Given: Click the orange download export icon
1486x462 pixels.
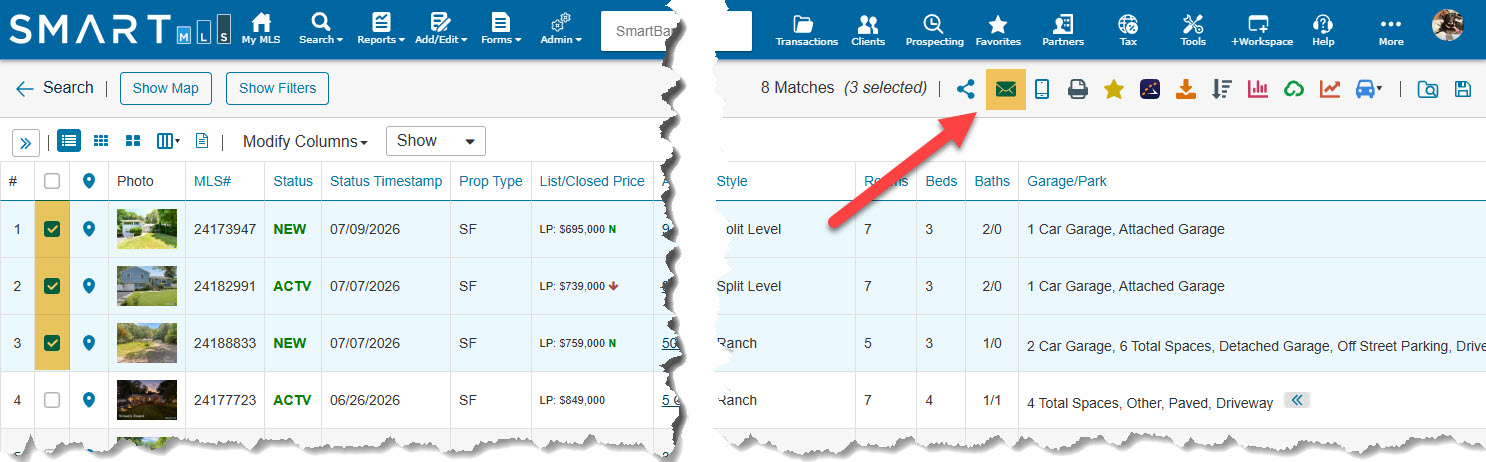Looking at the screenshot, I should tap(1185, 89).
